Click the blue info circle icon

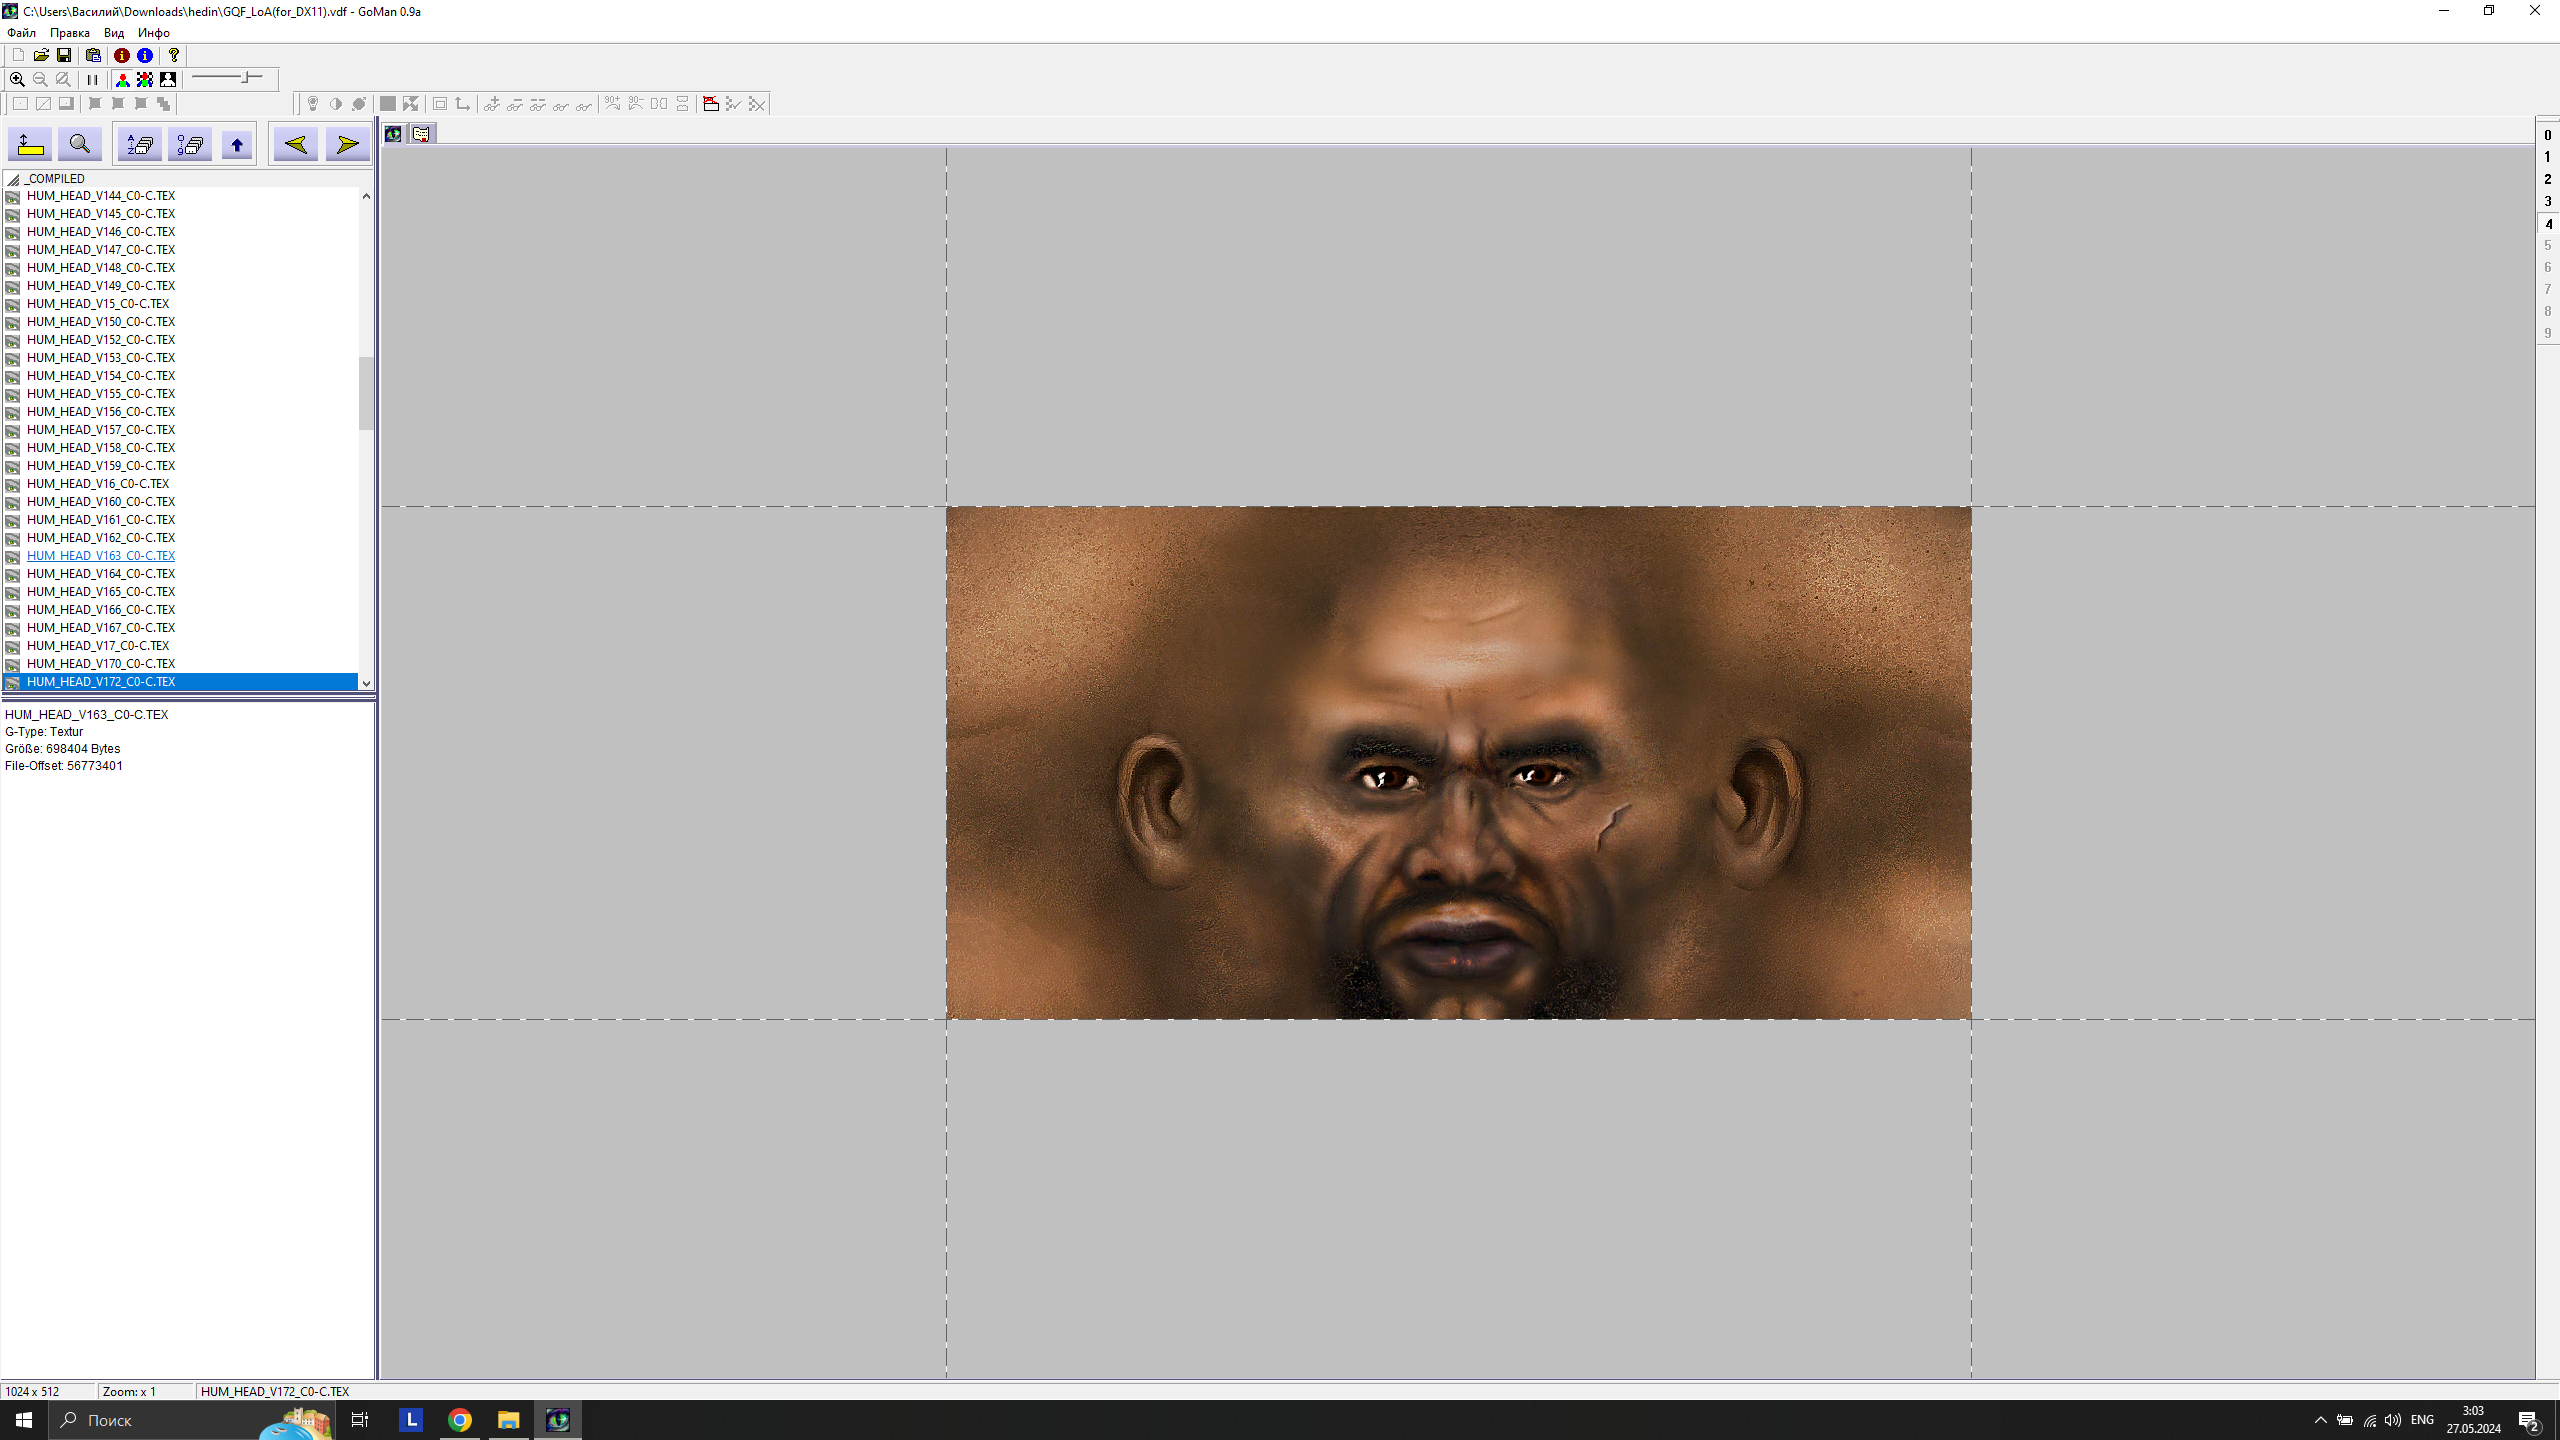(145, 55)
